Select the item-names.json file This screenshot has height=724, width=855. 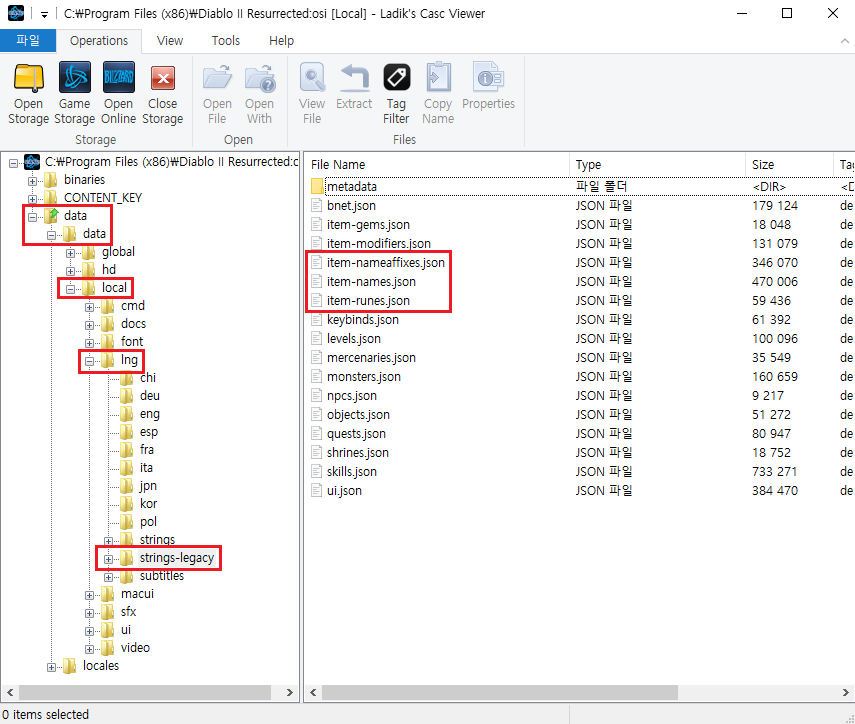click(371, 282)
